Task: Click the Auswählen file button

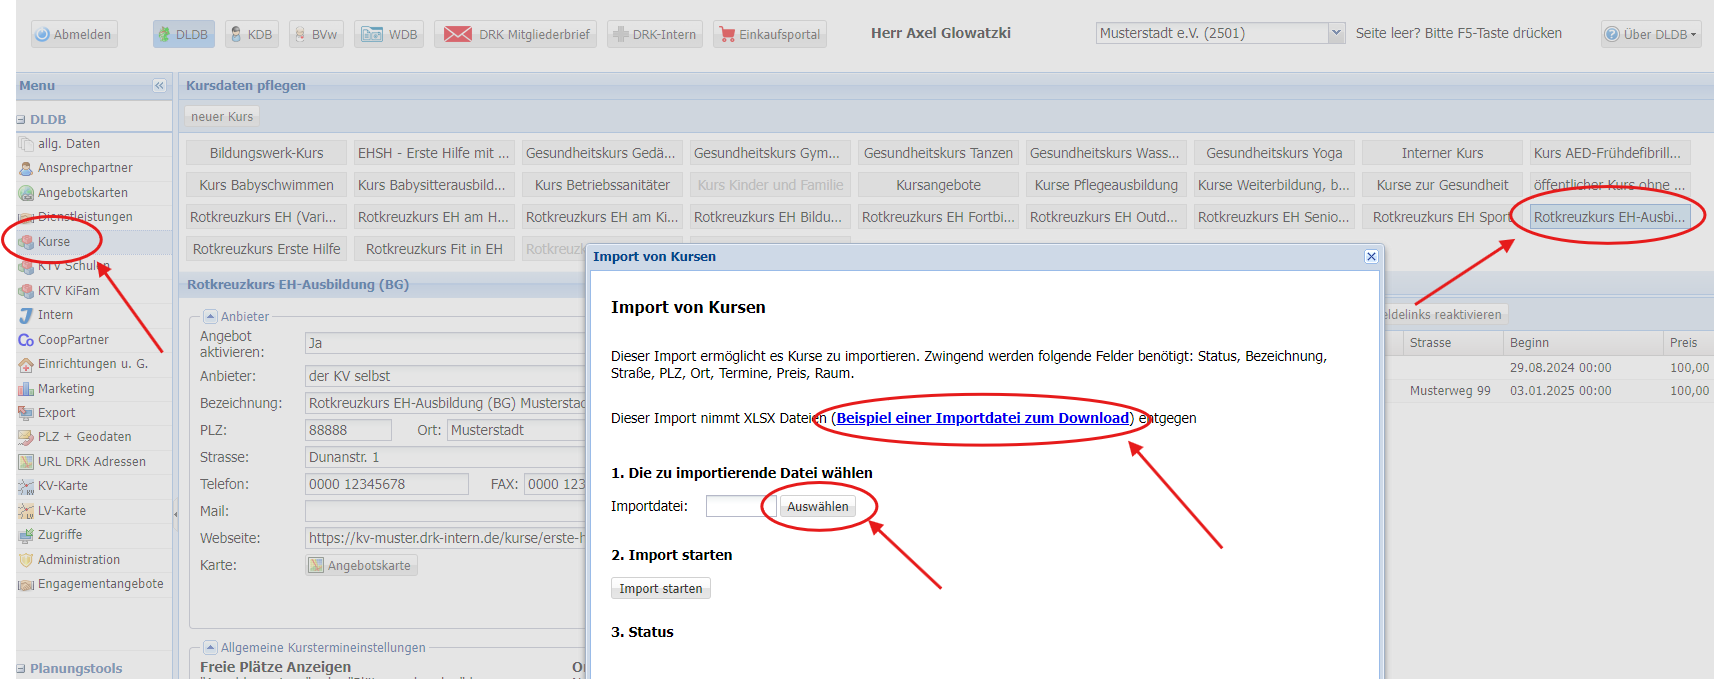Action: pos(817,507)
